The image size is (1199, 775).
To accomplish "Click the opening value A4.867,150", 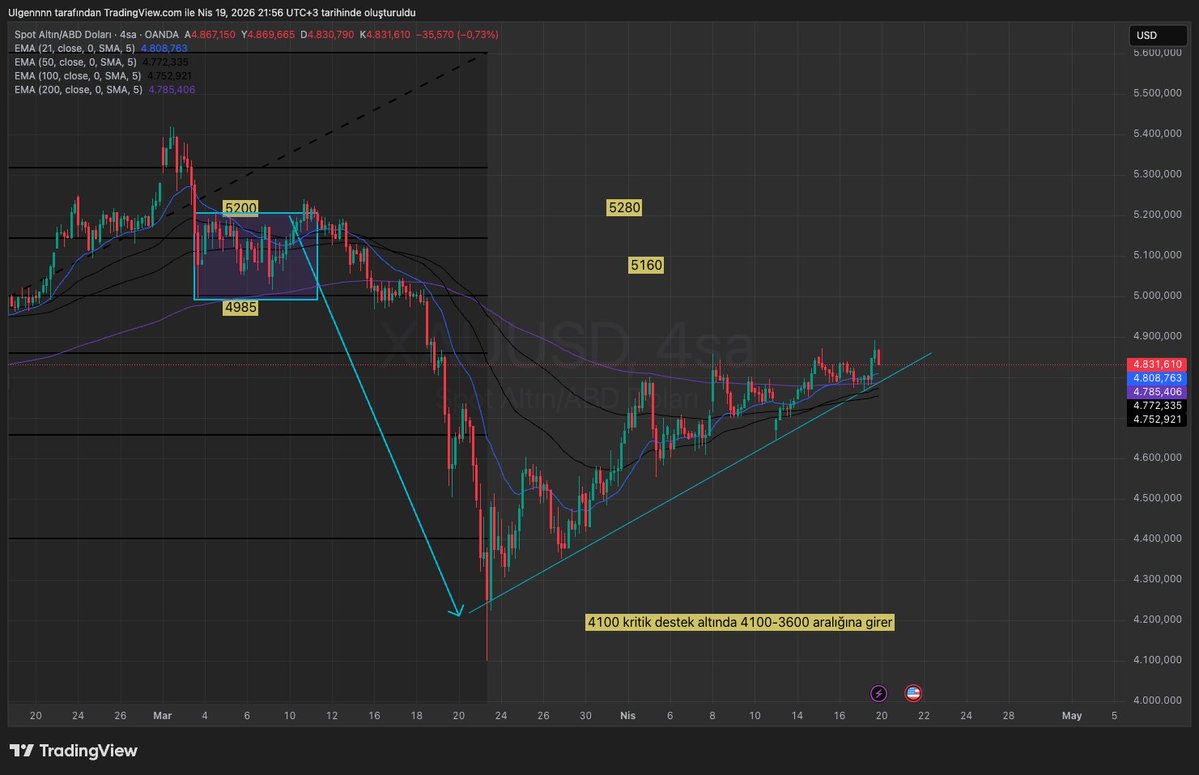I will [210, 34].
